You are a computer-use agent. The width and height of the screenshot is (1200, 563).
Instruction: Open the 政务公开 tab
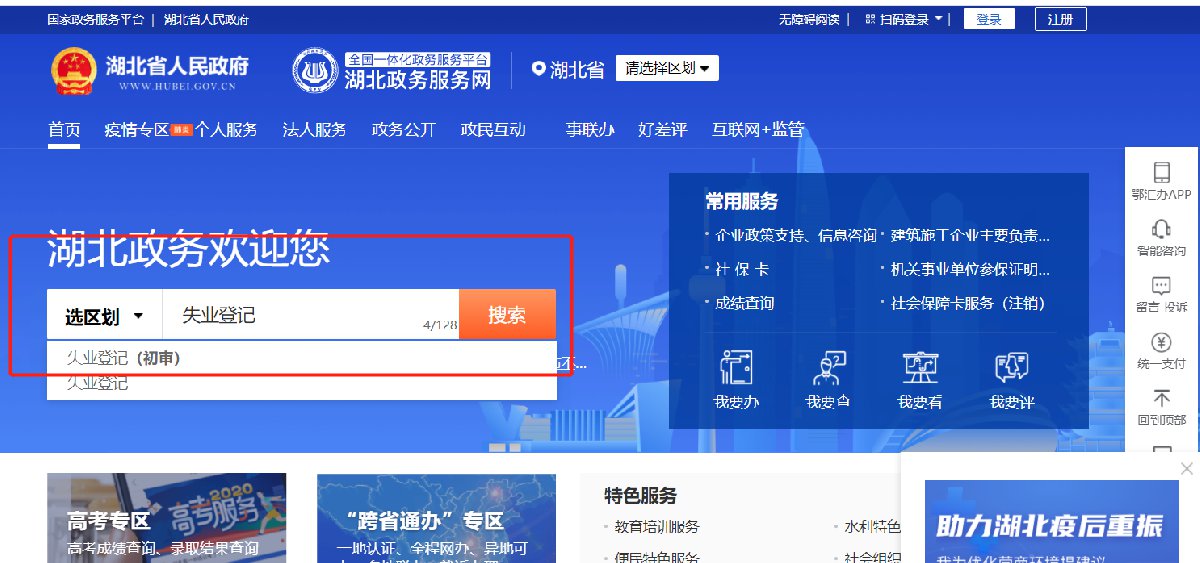coord(404,129)
